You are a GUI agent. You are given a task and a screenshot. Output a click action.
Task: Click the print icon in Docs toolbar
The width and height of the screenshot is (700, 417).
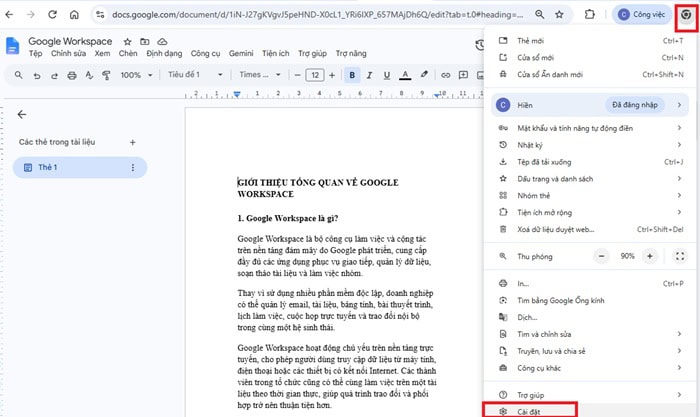[72, 75]
